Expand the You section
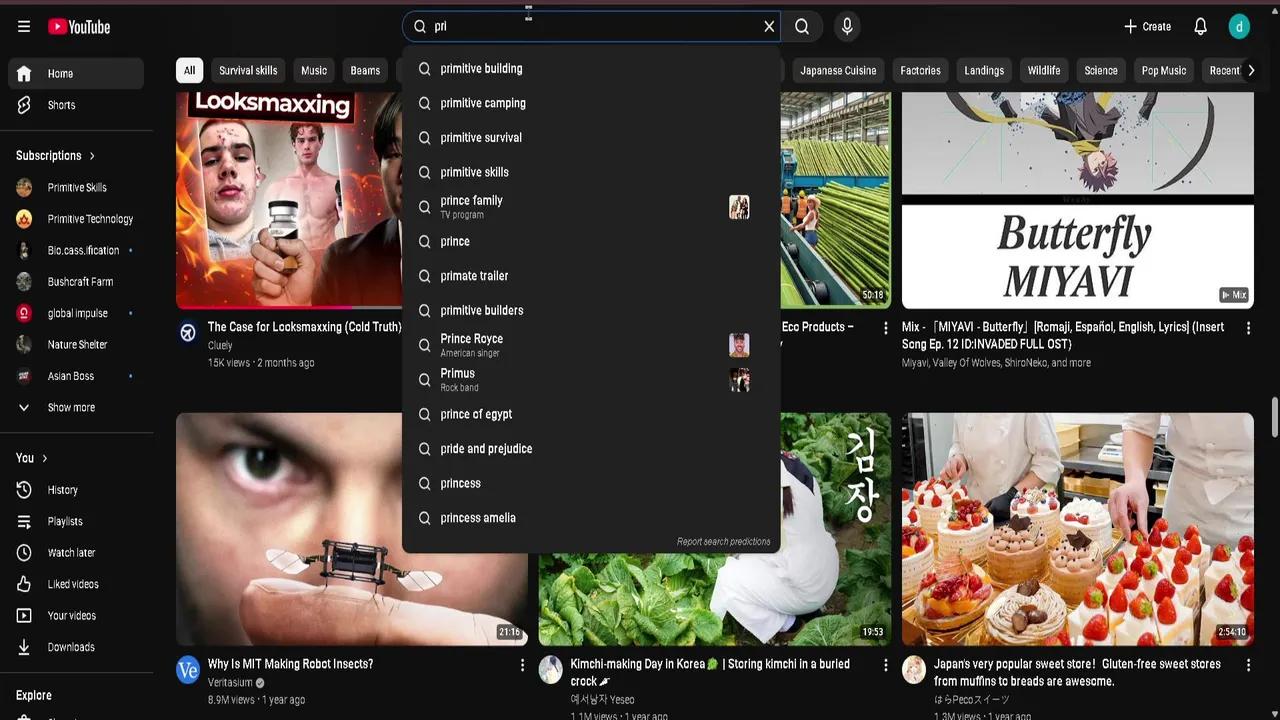Image resolution: width=1280 pixels, height=720 pixels. click(32, 458)
